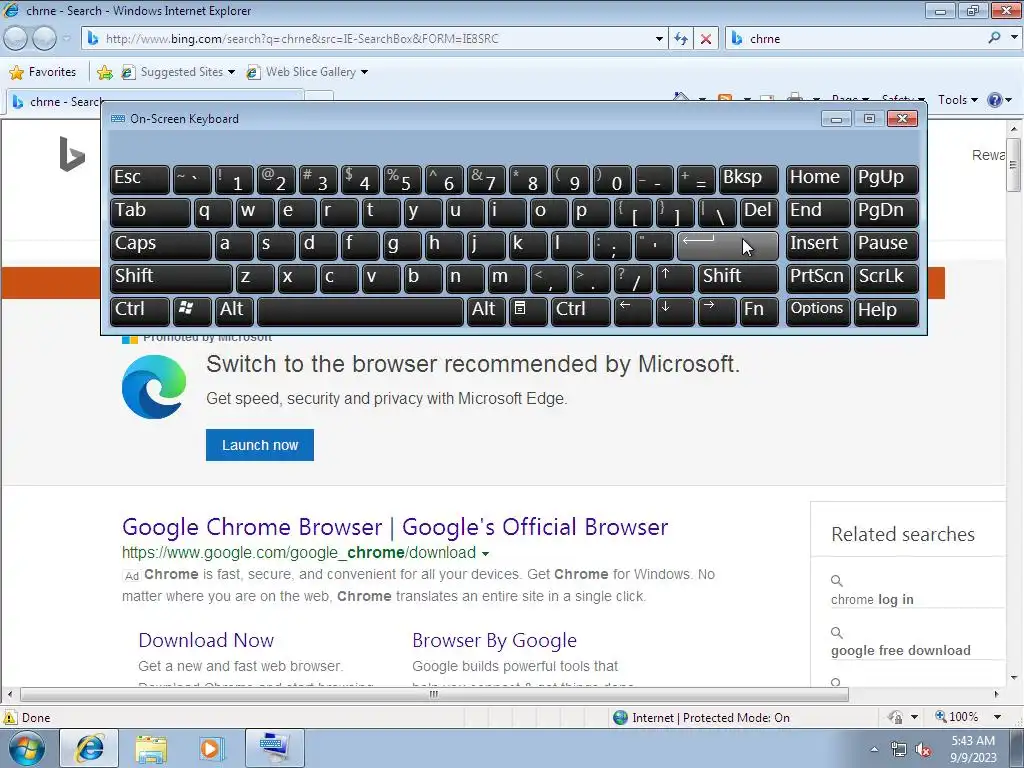Toggle Caps lock on On-Screen Keyboard
1024x768 pixels.
coord(161,245)
